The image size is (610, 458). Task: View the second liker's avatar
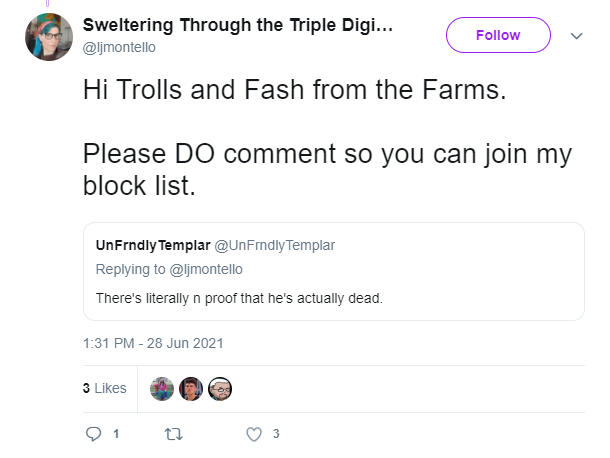[x=191, y=388]
